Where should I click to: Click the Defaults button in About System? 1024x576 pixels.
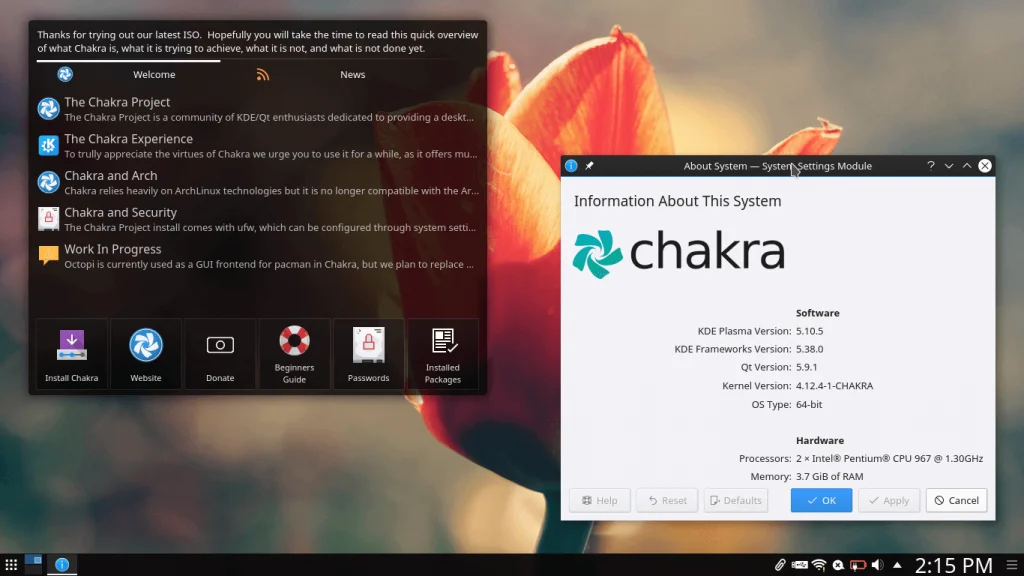(x=735, y=500)
